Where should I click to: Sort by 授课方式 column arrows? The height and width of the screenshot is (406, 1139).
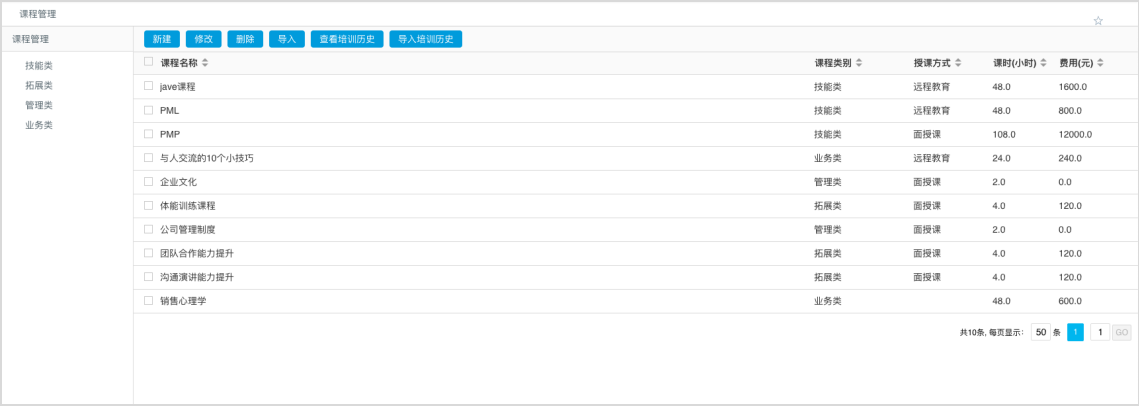coord(958,63)
